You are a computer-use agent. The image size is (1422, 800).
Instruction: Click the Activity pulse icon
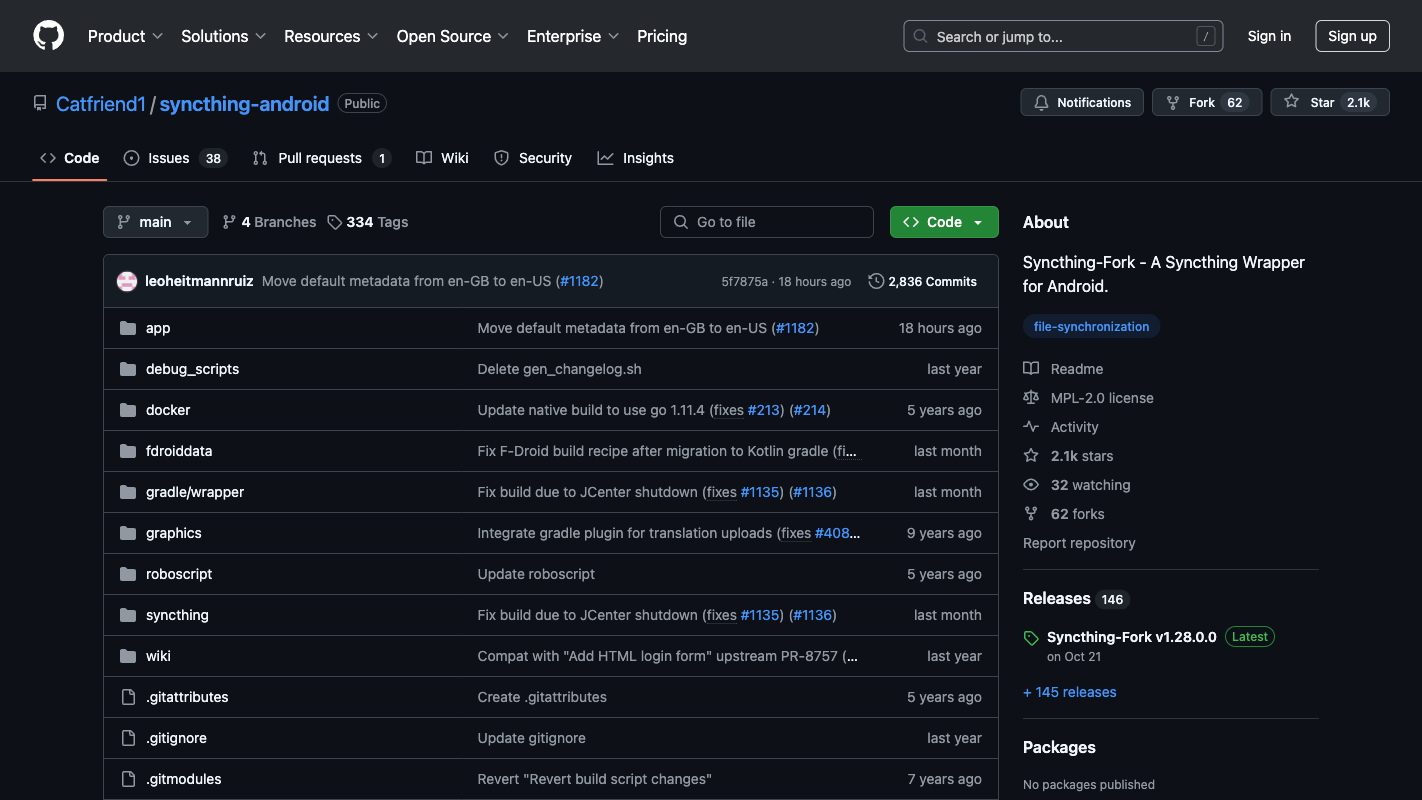(x=1031, y=427)
